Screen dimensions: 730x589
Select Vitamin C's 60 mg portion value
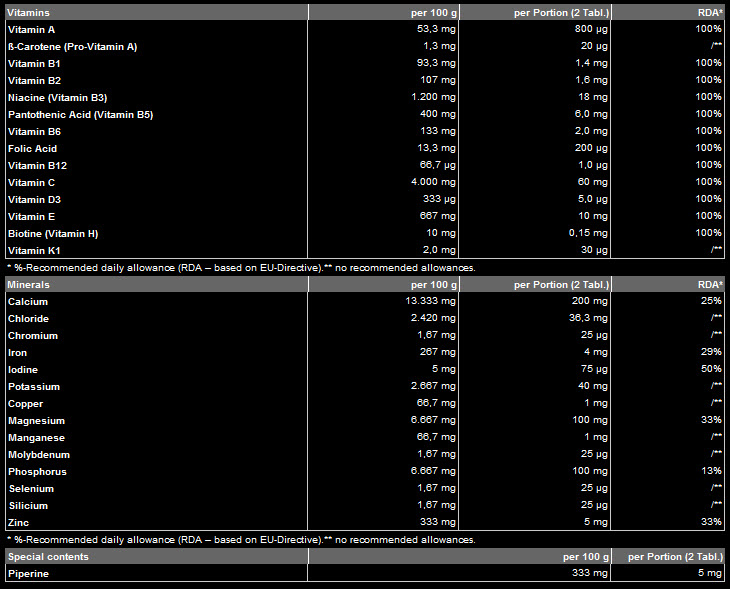click(593, 182)
